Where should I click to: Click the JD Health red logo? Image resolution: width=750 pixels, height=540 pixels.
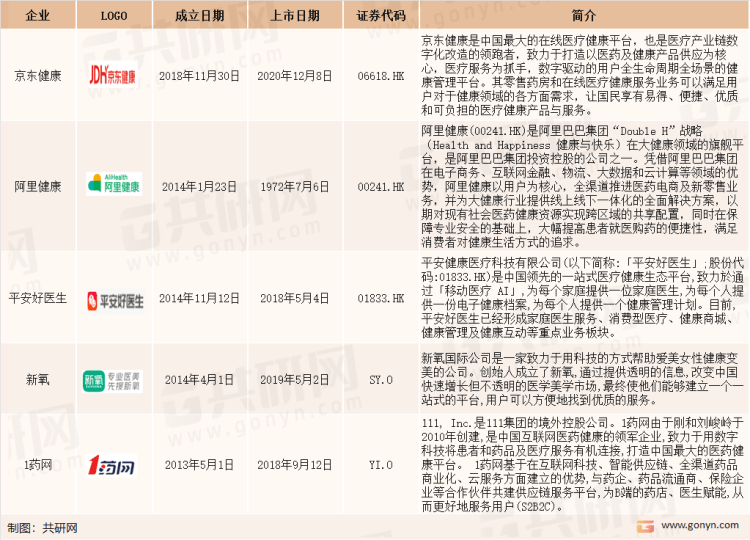113,75
